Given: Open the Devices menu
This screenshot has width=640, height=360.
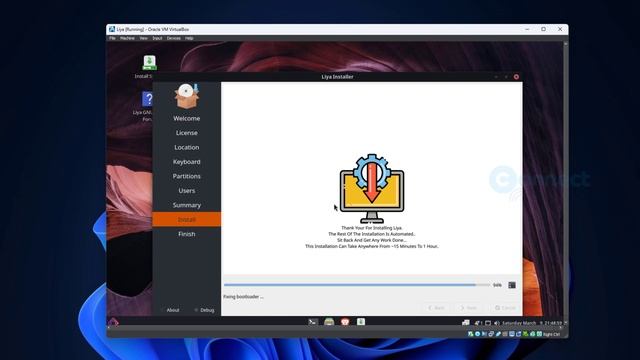Looking at the screenshot, I should pyautogui.click(x=173, y=38).
